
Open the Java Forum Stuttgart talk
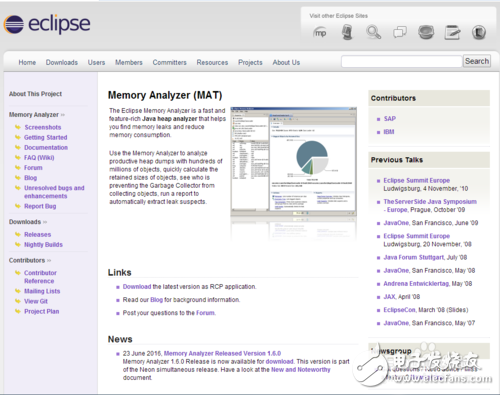tap(414, 257)
